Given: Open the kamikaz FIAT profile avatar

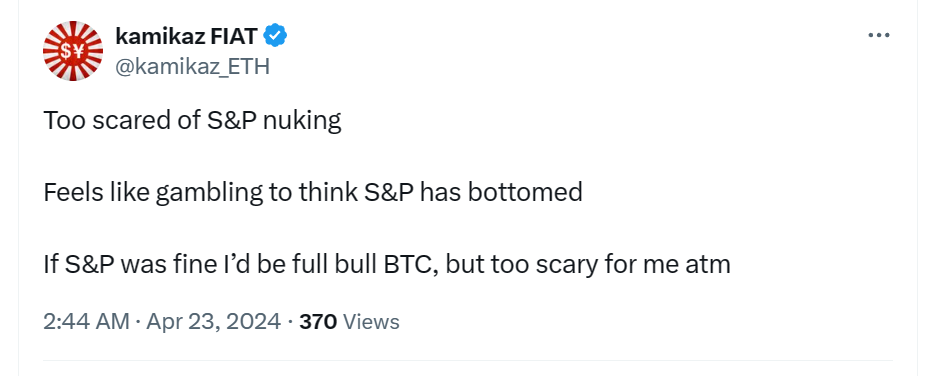Looking at the screenshot, I should 73,51.
